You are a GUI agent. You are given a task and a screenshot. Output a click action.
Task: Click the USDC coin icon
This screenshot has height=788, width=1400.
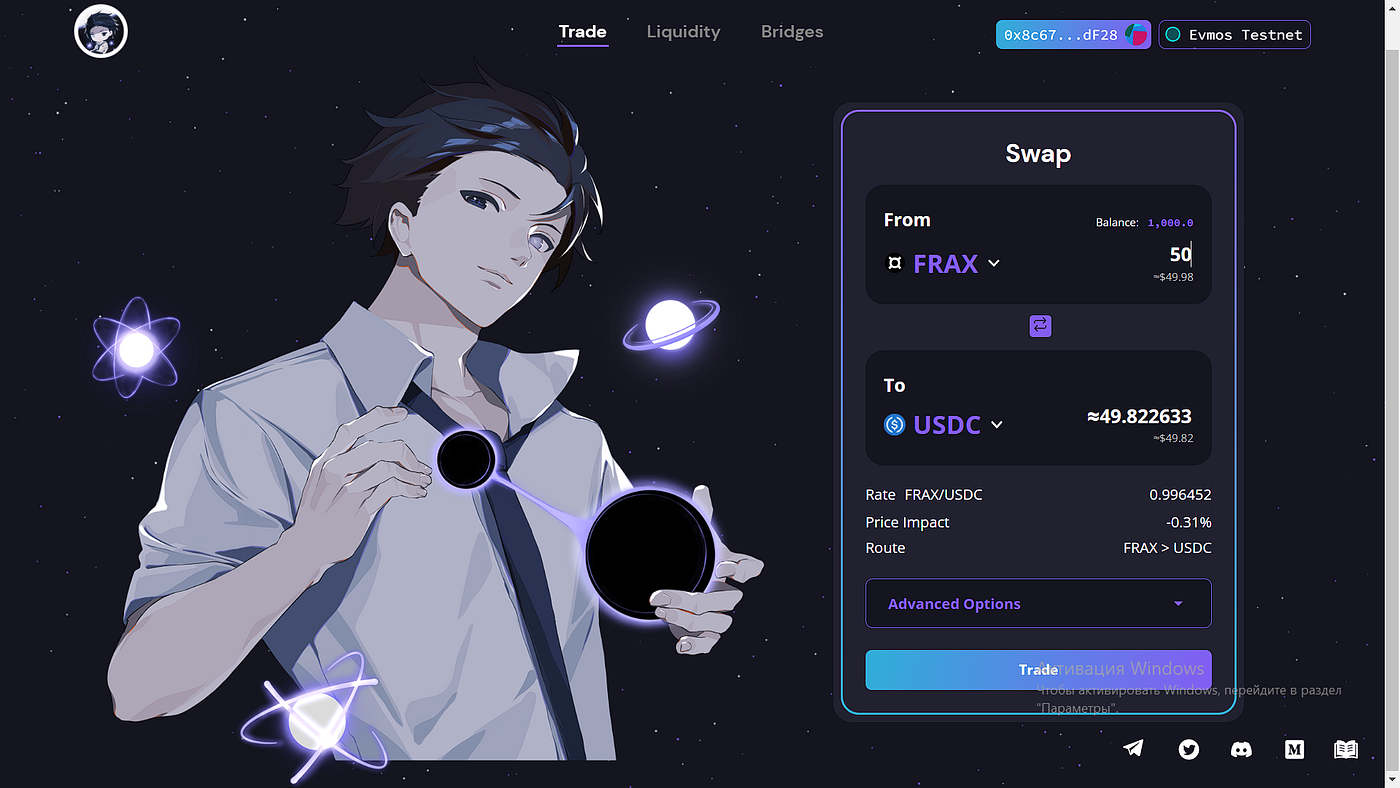point(894,424)
